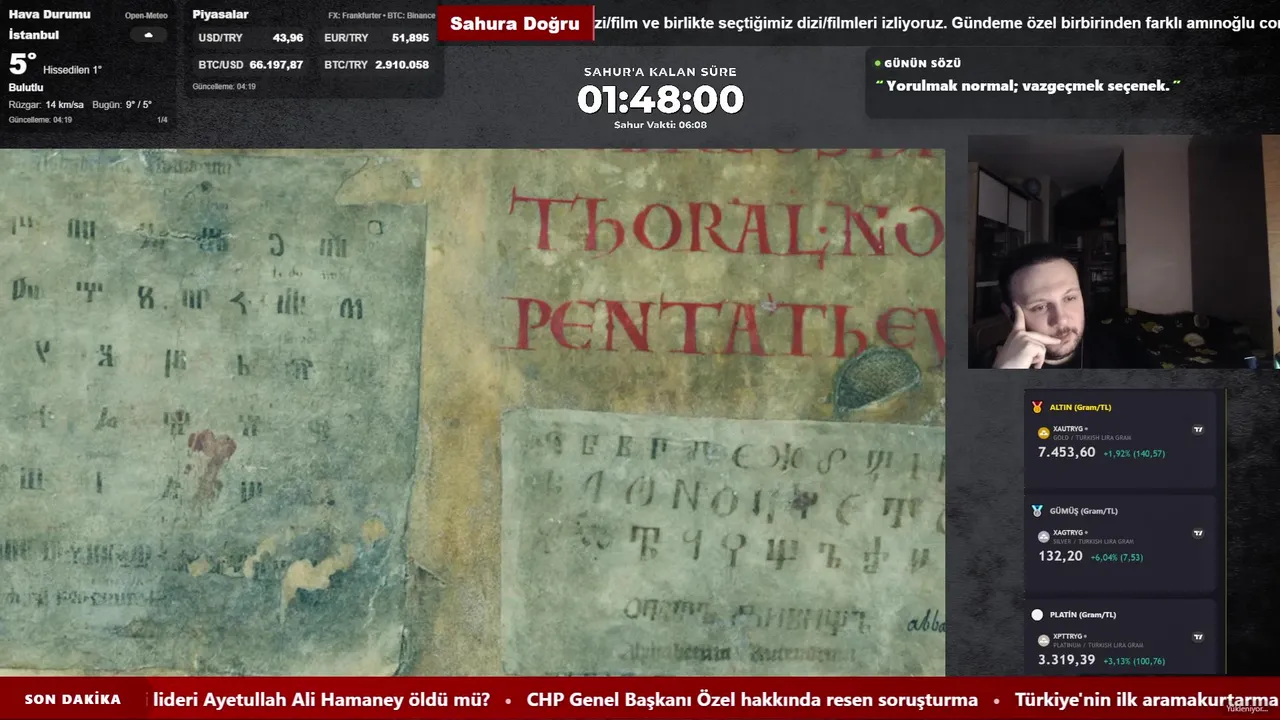Open the XAGTRYG symbol link
This screenshot has height=720, width=1280.
pos(1068,533)
